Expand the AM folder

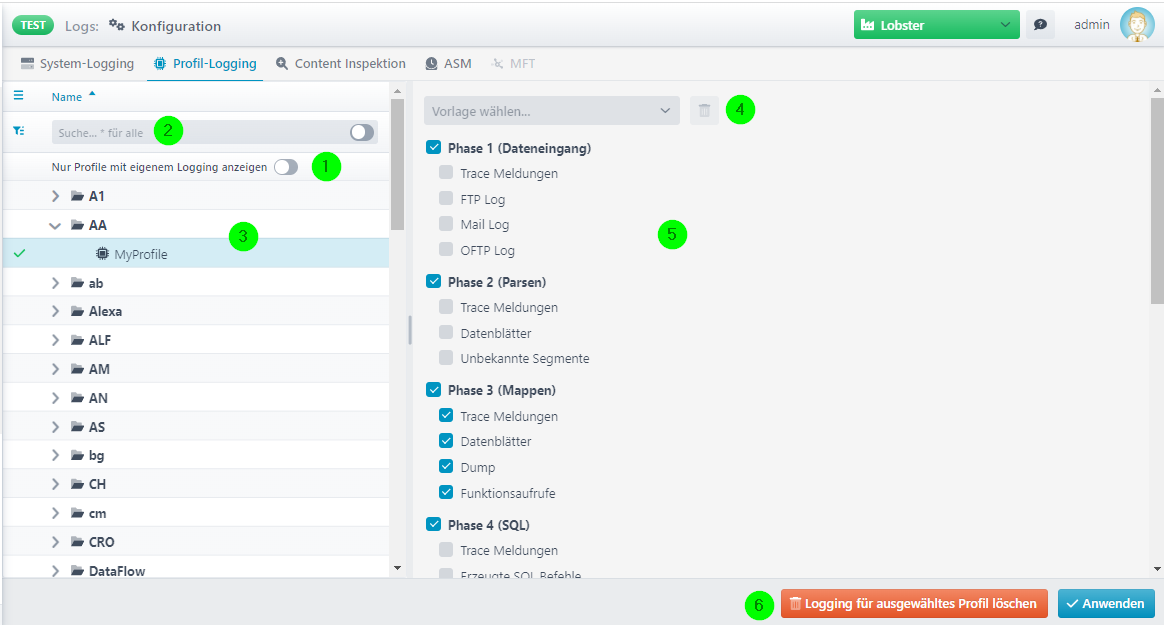[55, 369]
